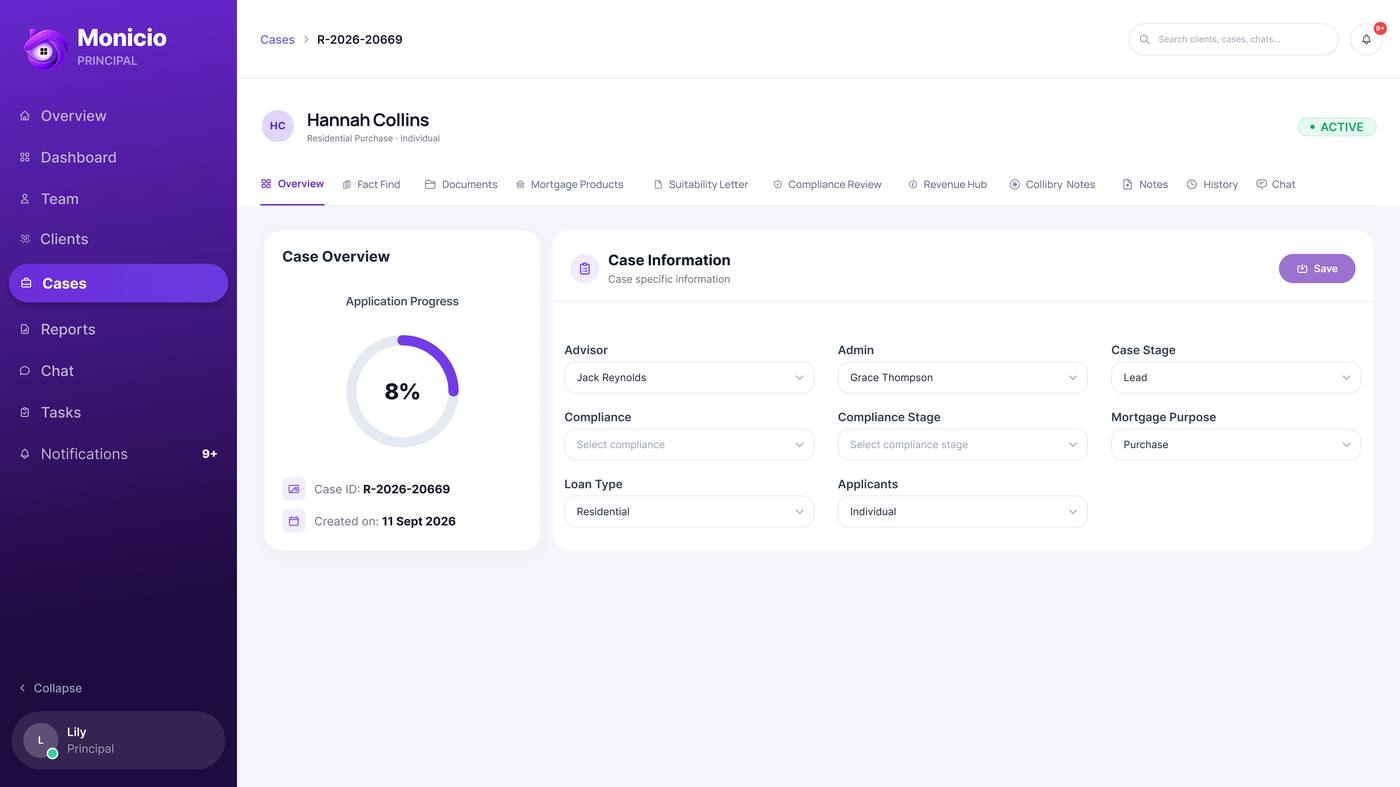Open the Mortgage Purpose dropdown
The image size is (1400, 787).
1236,444
